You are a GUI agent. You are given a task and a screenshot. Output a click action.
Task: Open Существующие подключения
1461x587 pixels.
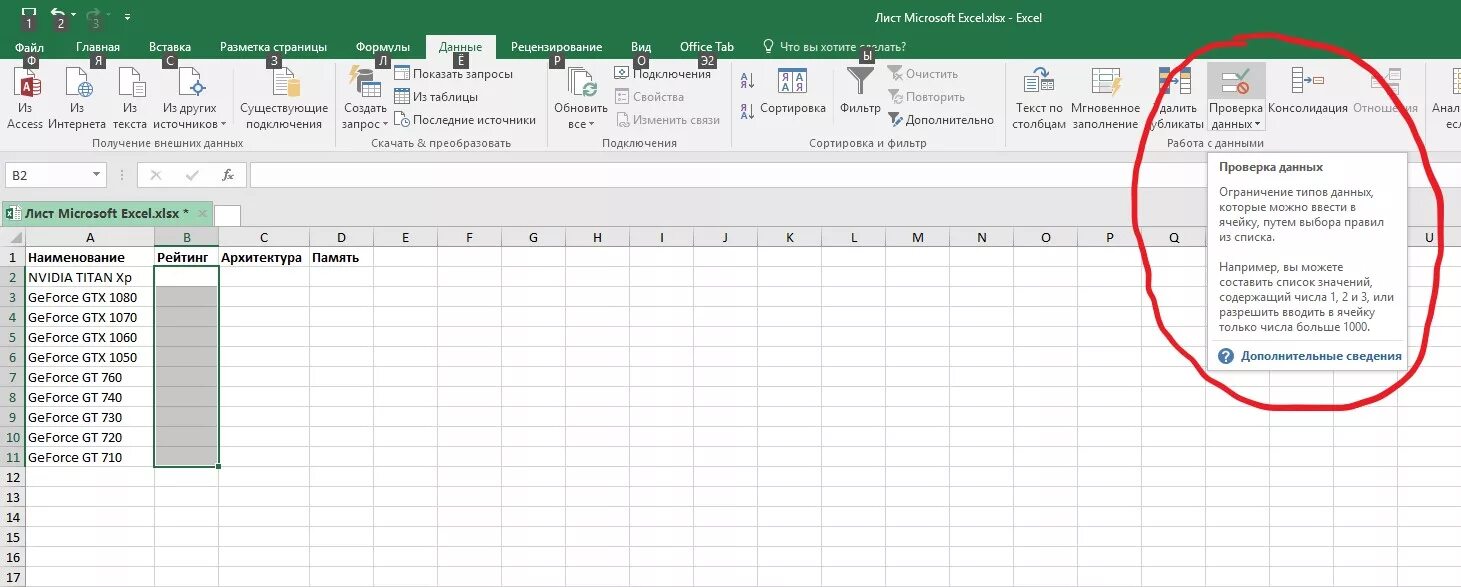tap(284, 98)
